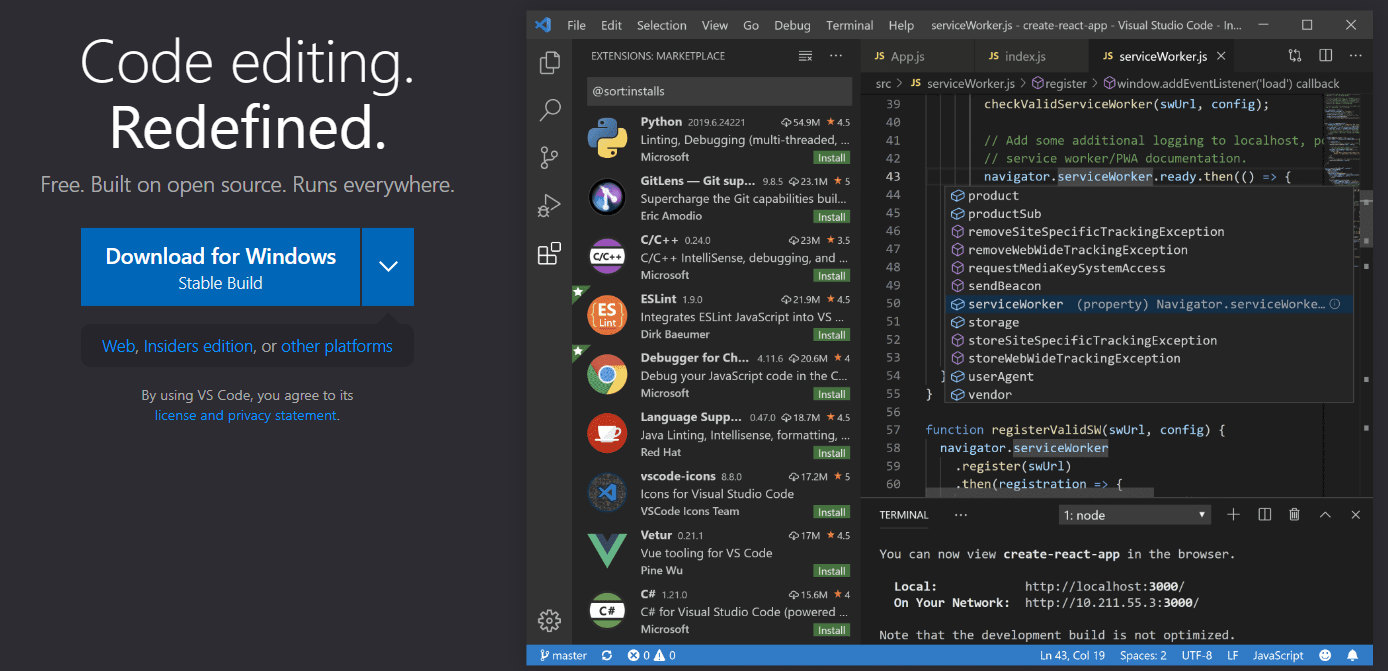Open the settings gear in the activity bar
Viewport: 1388px width, 671px height.
(549, 620)
